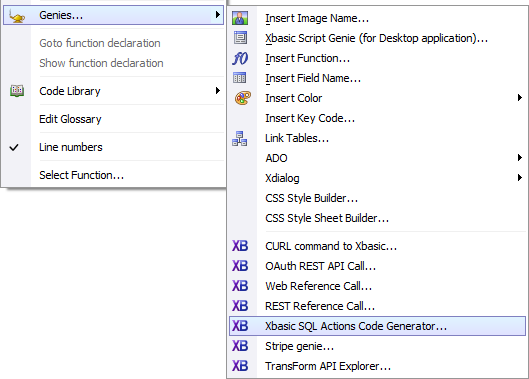Click the Insert Color palette icon

click(243, 98)
